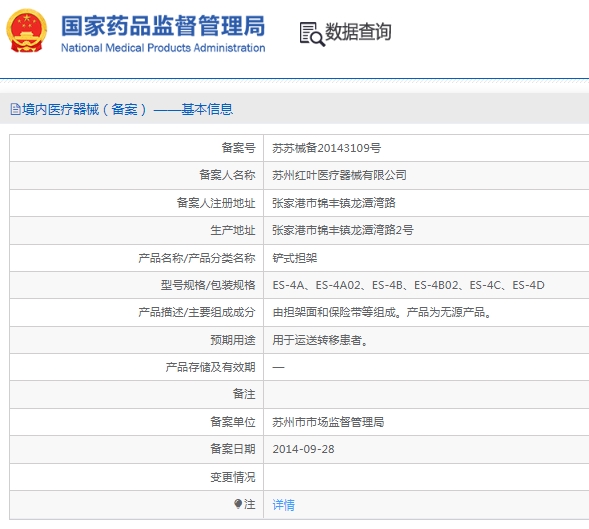Screen dimensions: 589x529
Task: Select the value 苏苏械备20143109号
Action: [x=326, y=148]
